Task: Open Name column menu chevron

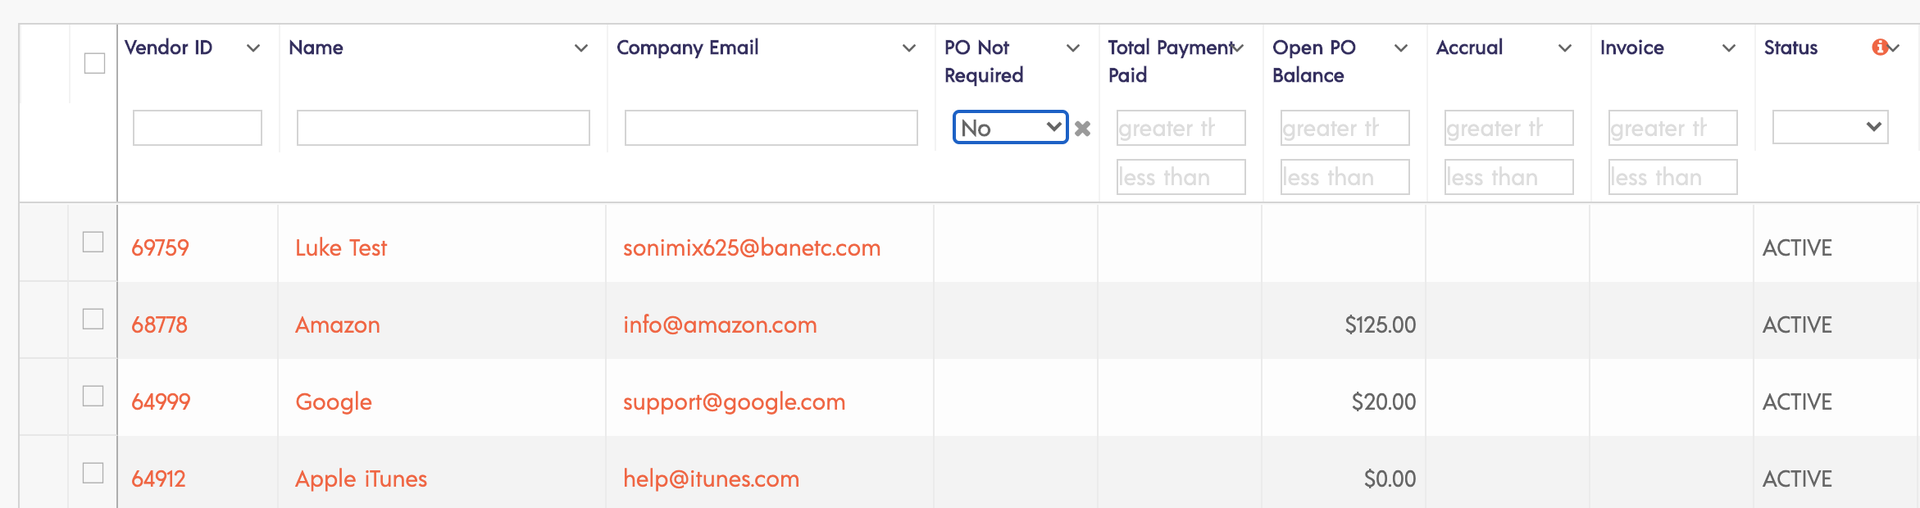Action: pos(581,48)
